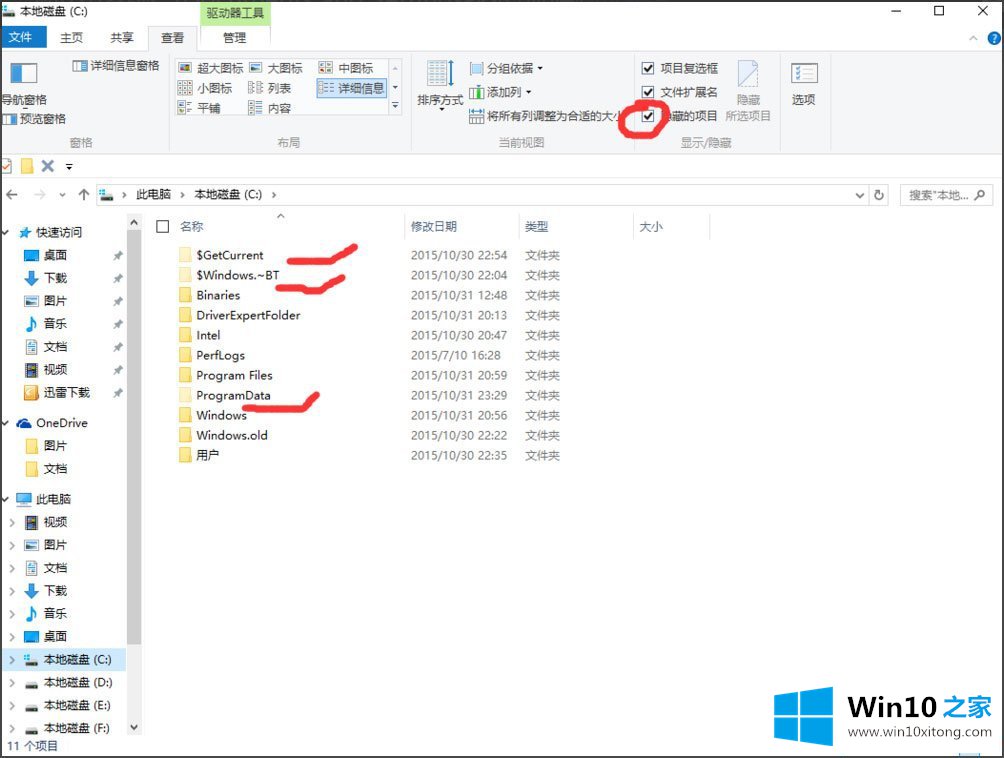Image resolution: width=1004 pixels, height=758 pixels.
Task: Click the up-arrow navigation button
Action: [x=84, y=195]
